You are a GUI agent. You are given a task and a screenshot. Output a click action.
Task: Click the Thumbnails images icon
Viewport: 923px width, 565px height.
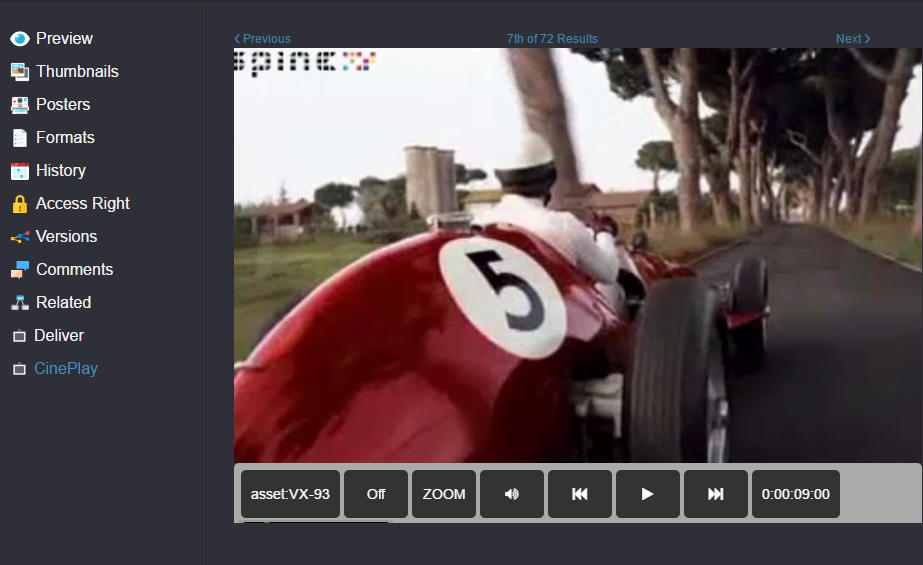pyautogui.click(x=19, y=72)
